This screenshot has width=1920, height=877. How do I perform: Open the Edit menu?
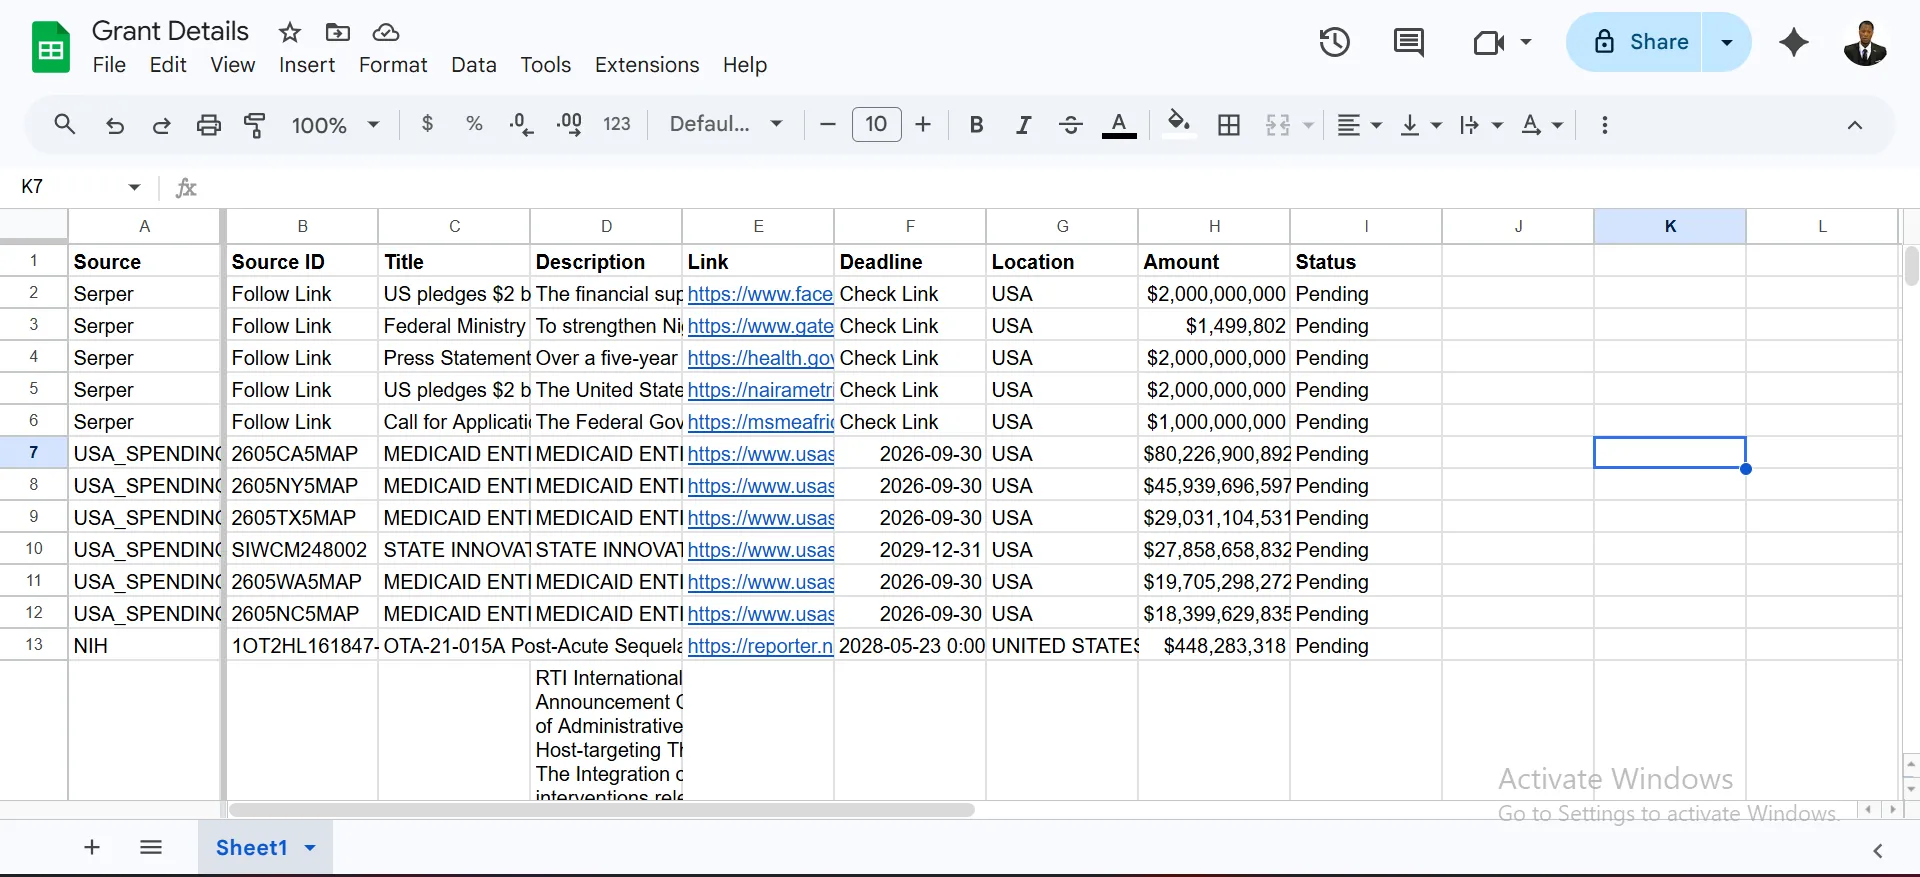pos(168,65)
